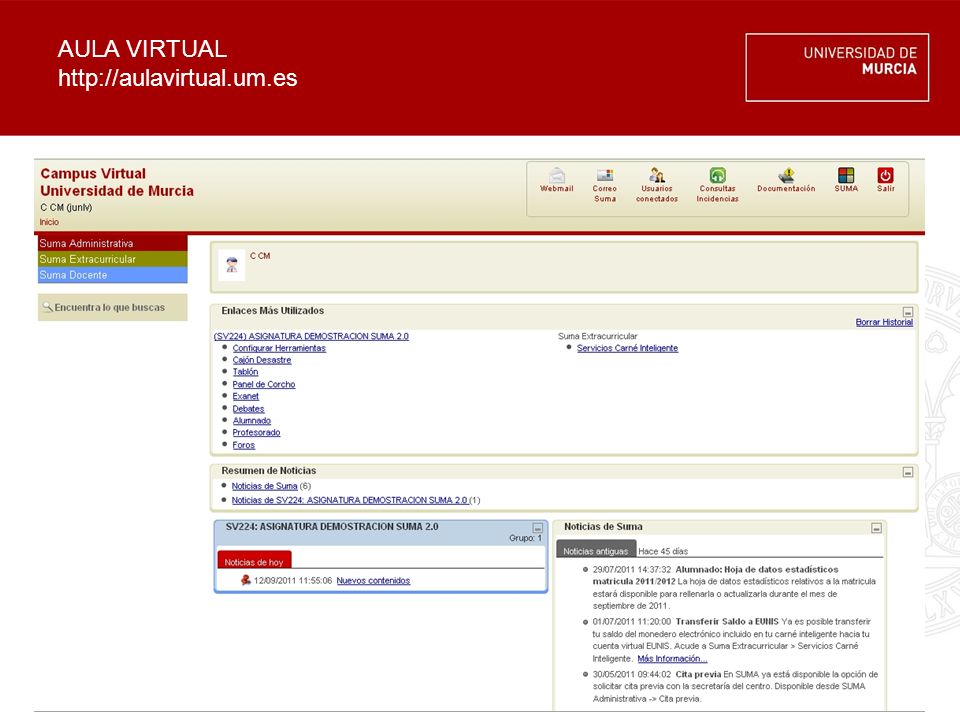The image size is (960, 720).
Task: Open the Nuevos contenidos news link
Action: pyautogui.click(x=373, y=580)
